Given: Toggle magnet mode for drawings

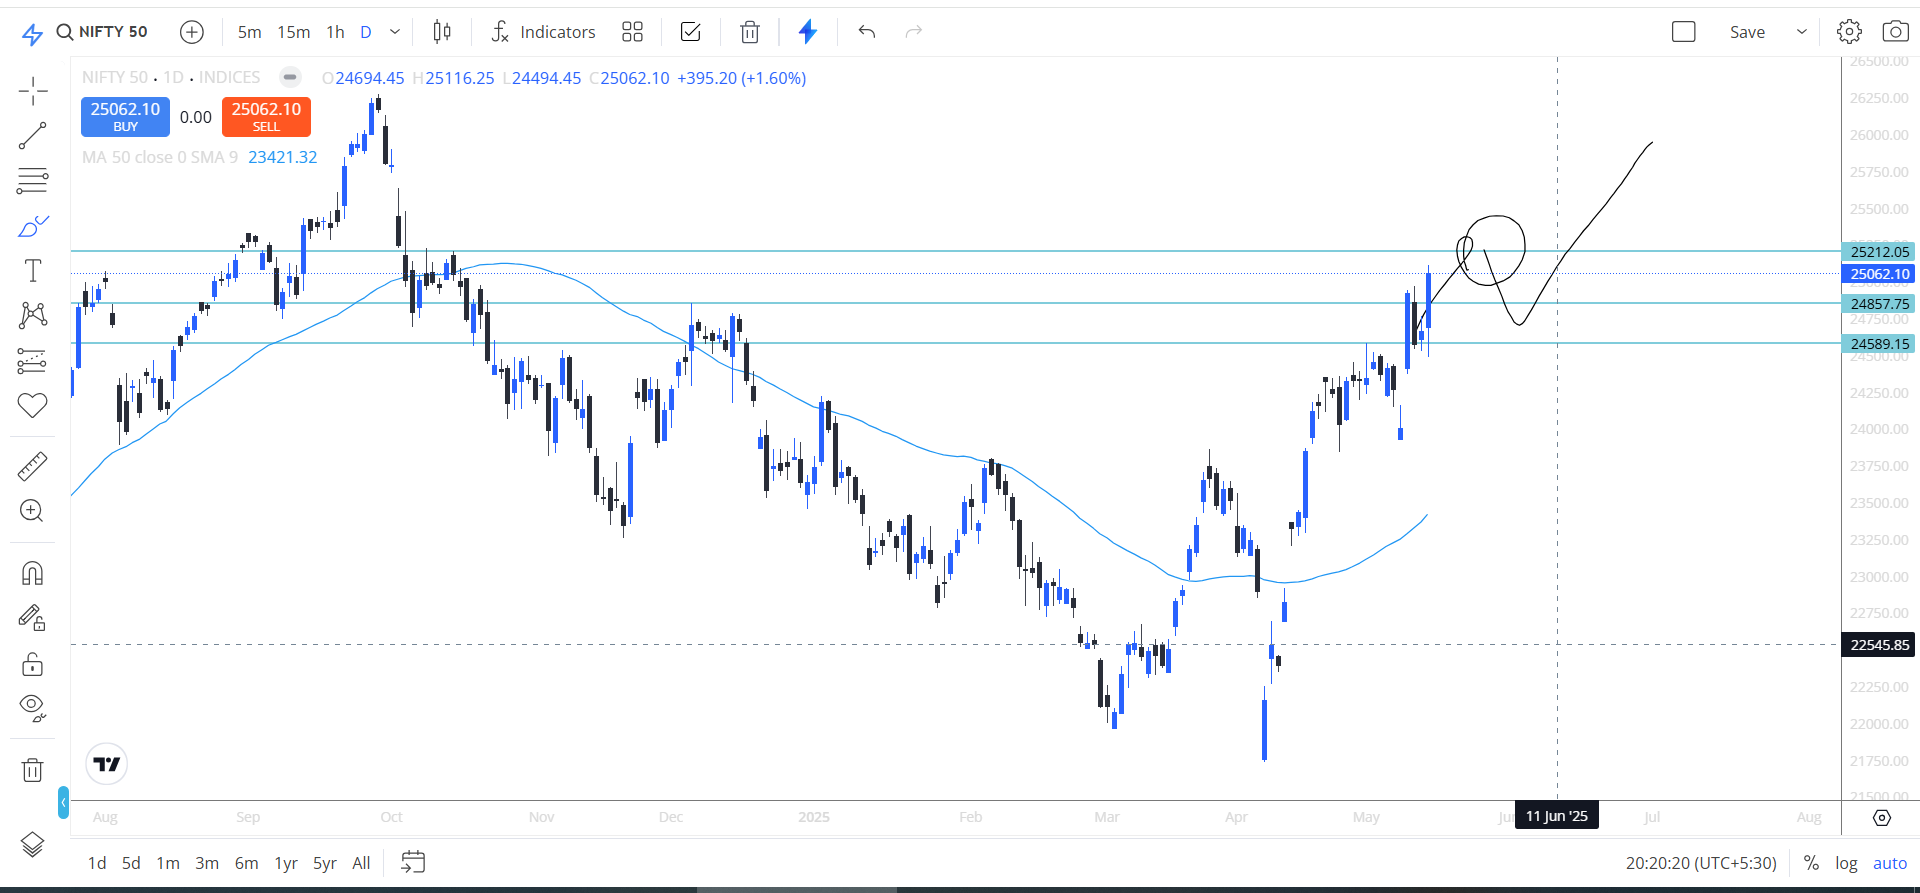Looking at the screenshot, I should click(33, 574).
